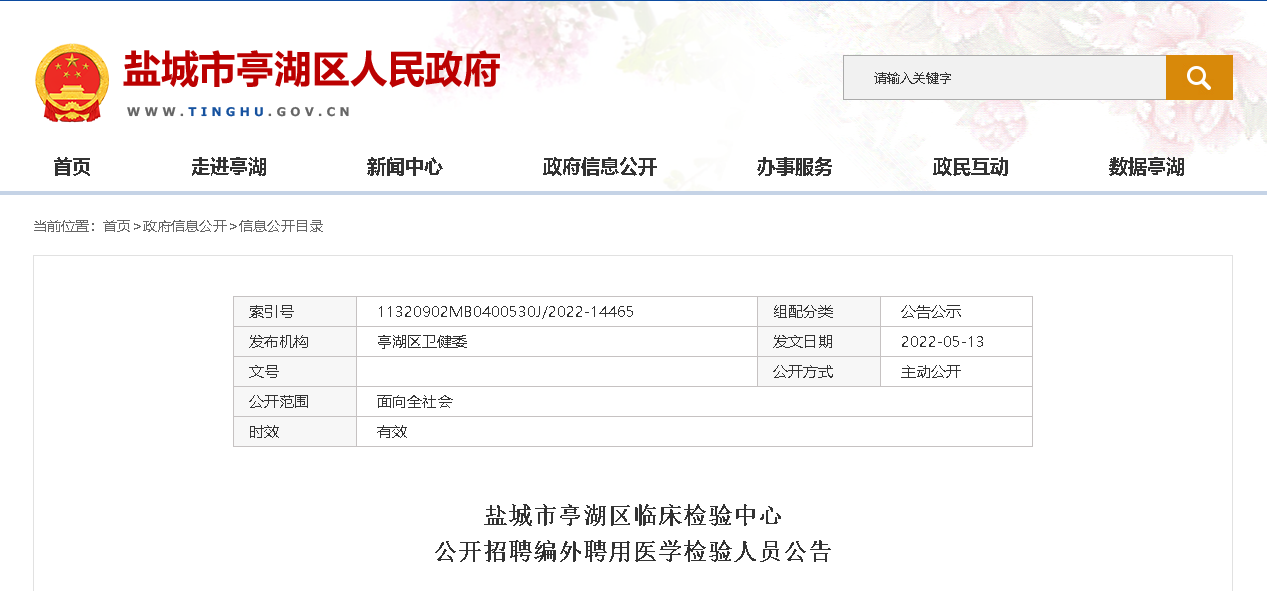The height and width of the screenshot is (591, 1267).
Task: Click the publisher value 亭湖区卫健委
Action: tap(422, 342)
